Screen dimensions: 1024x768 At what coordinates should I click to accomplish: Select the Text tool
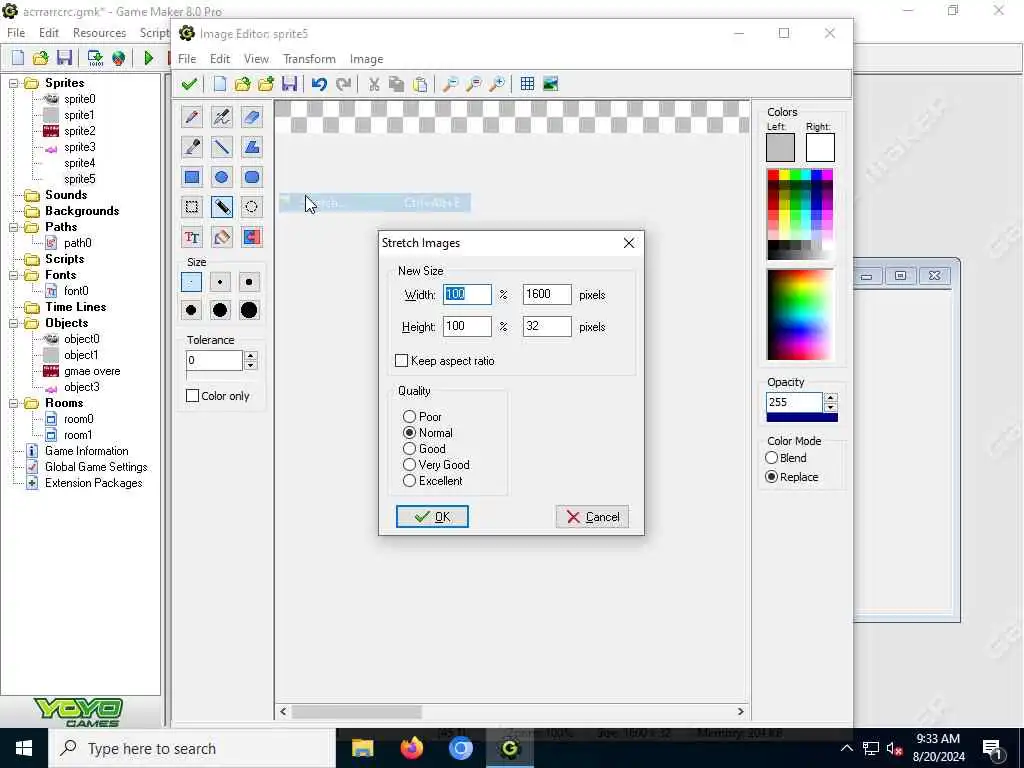[x=192, y=237]
